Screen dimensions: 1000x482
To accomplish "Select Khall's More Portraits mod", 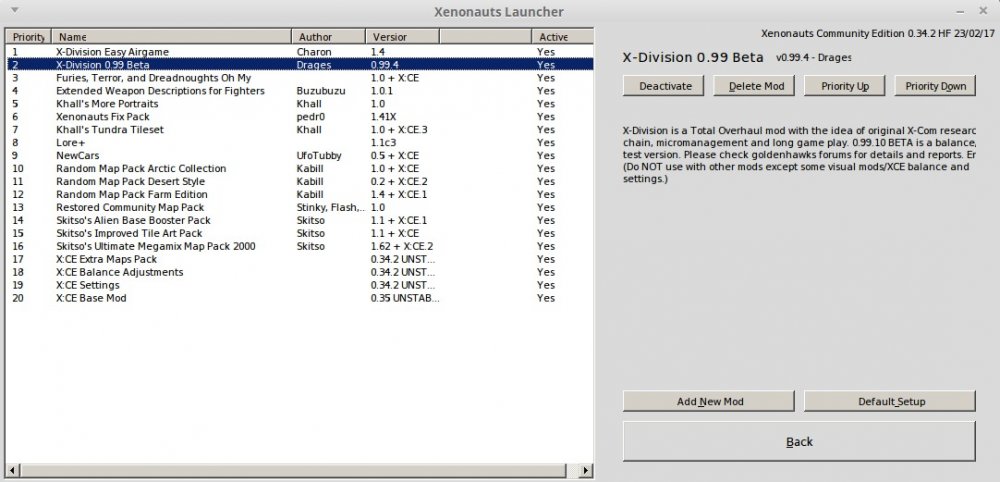I will point(300,103).
